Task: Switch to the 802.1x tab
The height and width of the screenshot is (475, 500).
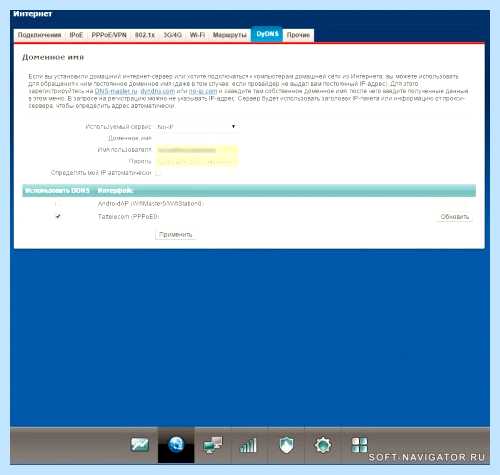Action: 145,35
